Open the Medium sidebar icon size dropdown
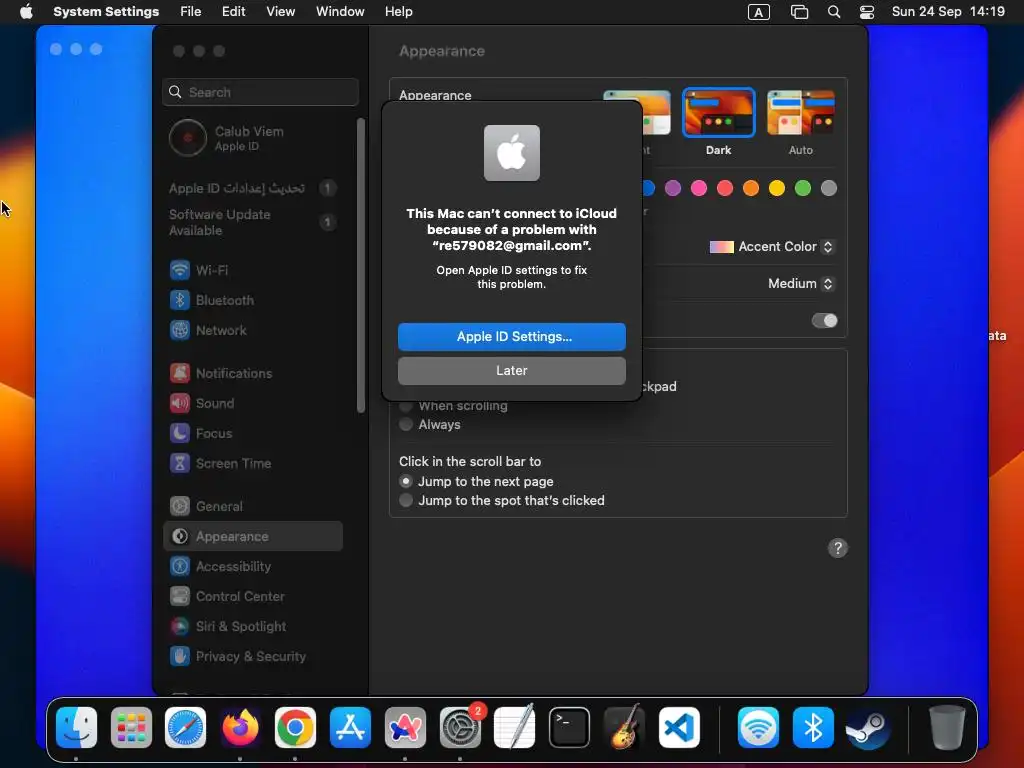Screen dimensions: 1024x768 pos(801,283)
